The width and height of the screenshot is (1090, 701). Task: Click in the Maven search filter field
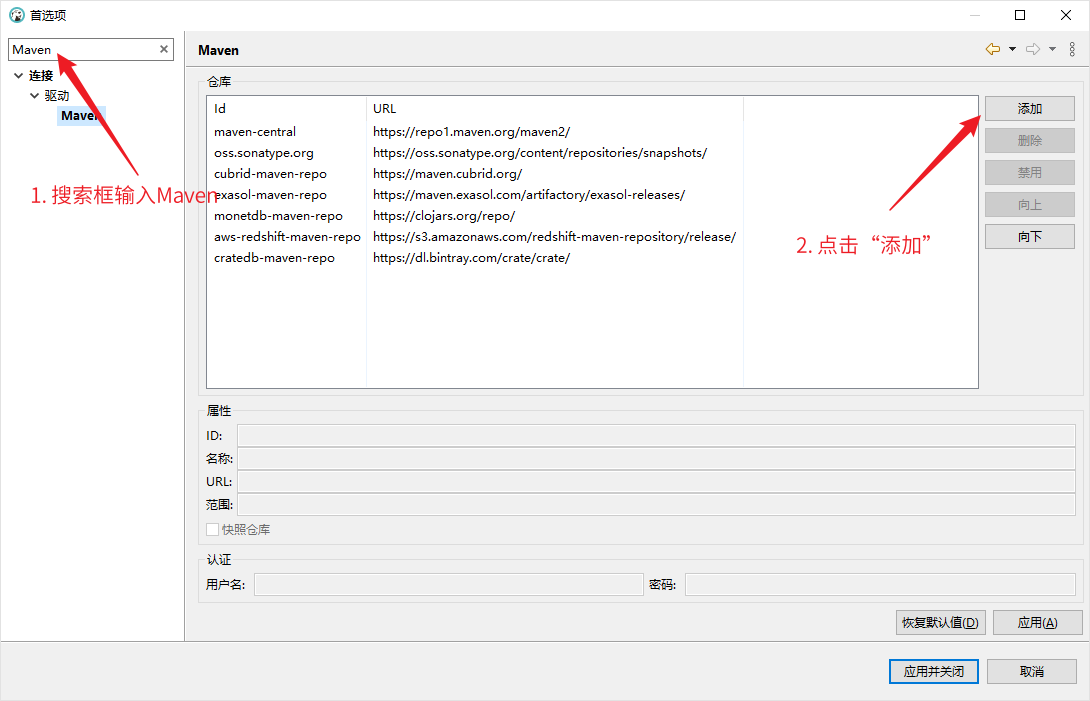pos(85,50)
